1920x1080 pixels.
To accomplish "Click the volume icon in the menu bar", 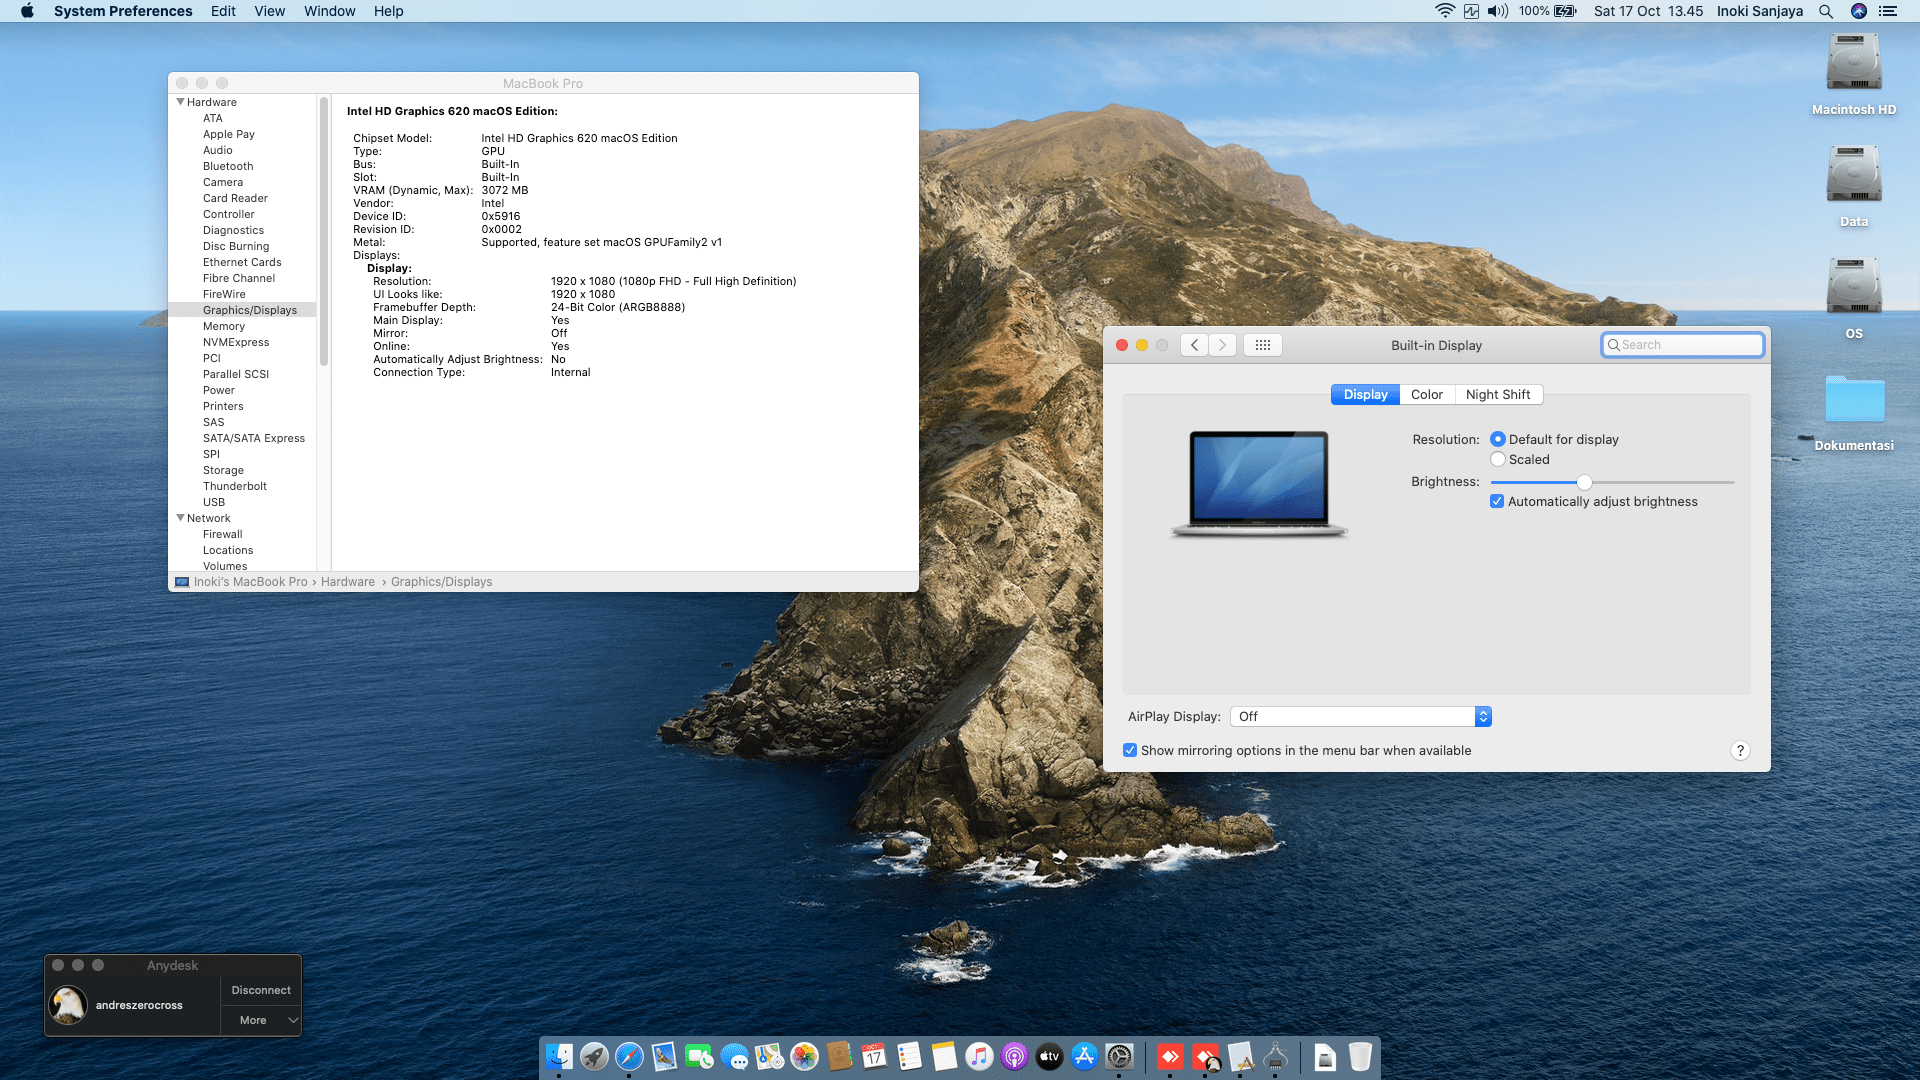I will pyautogui.click(x=1497, y=11).
